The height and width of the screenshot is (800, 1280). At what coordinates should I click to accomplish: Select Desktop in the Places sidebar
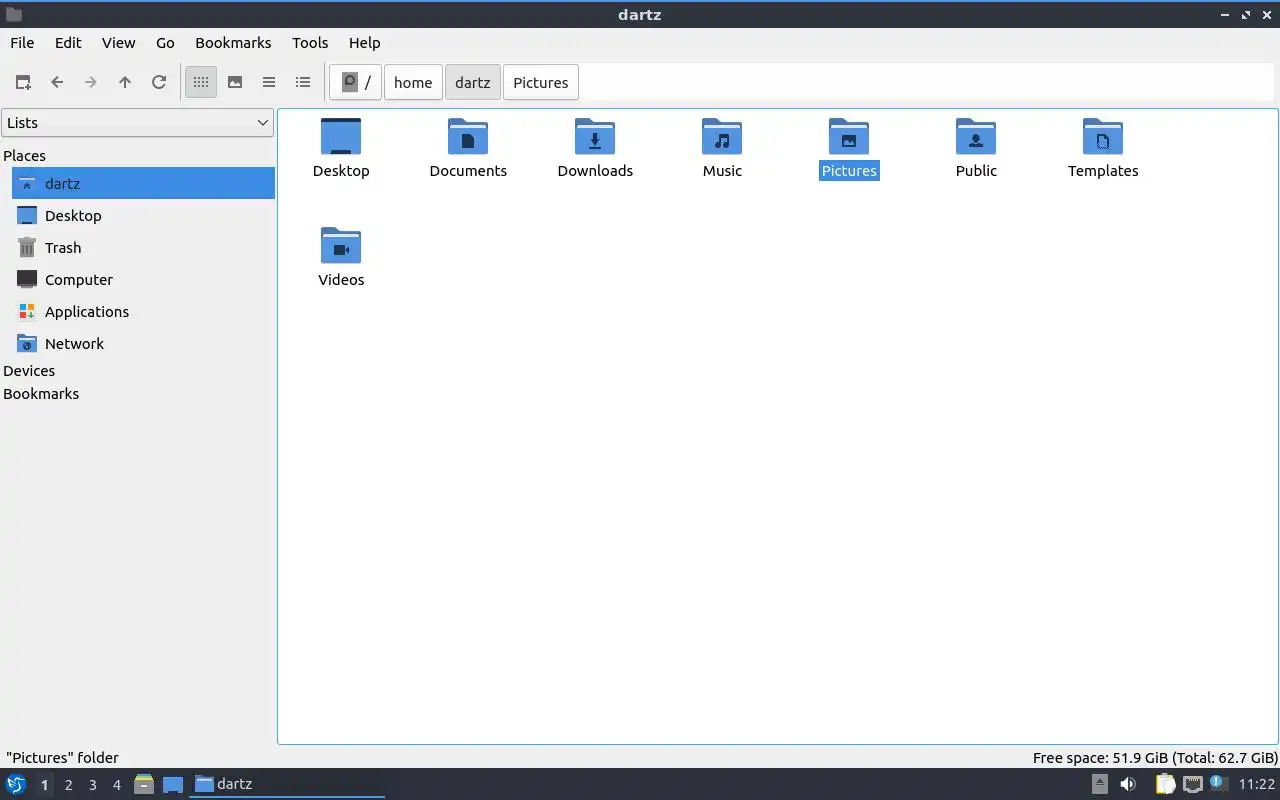point(143,216)
